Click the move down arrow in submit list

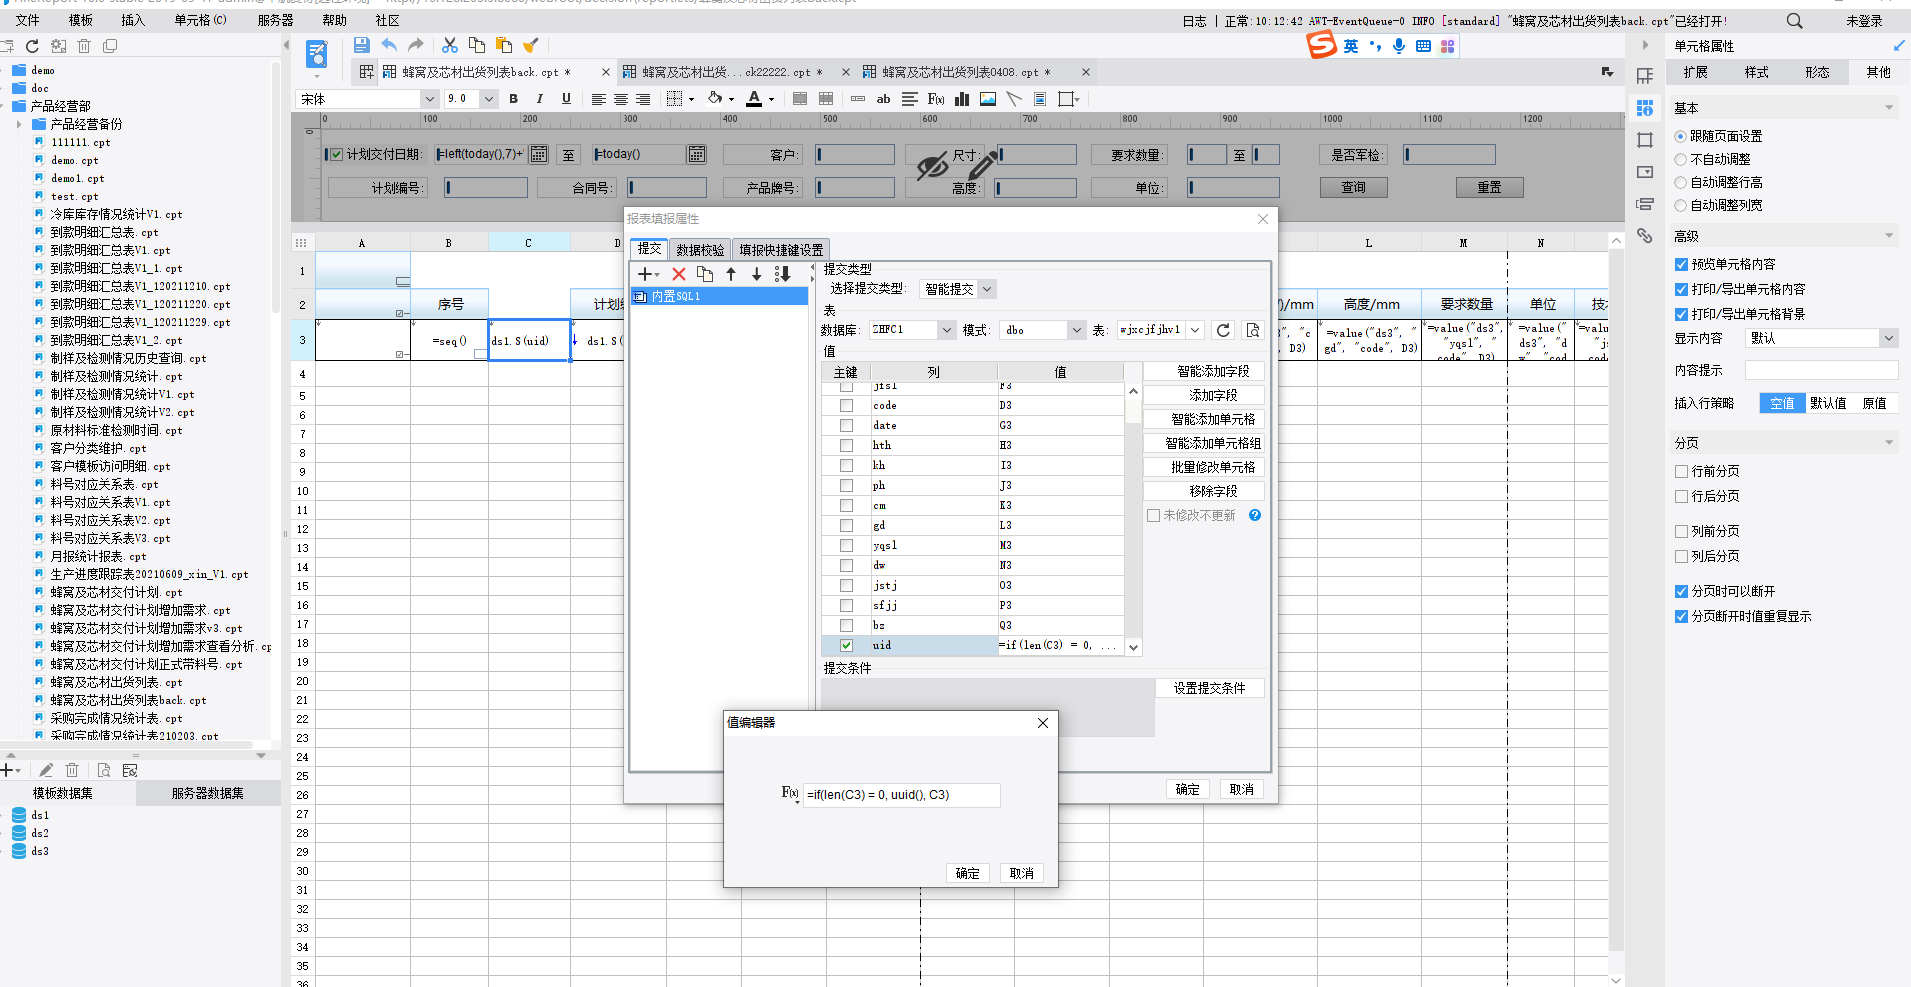click(757, 274)
